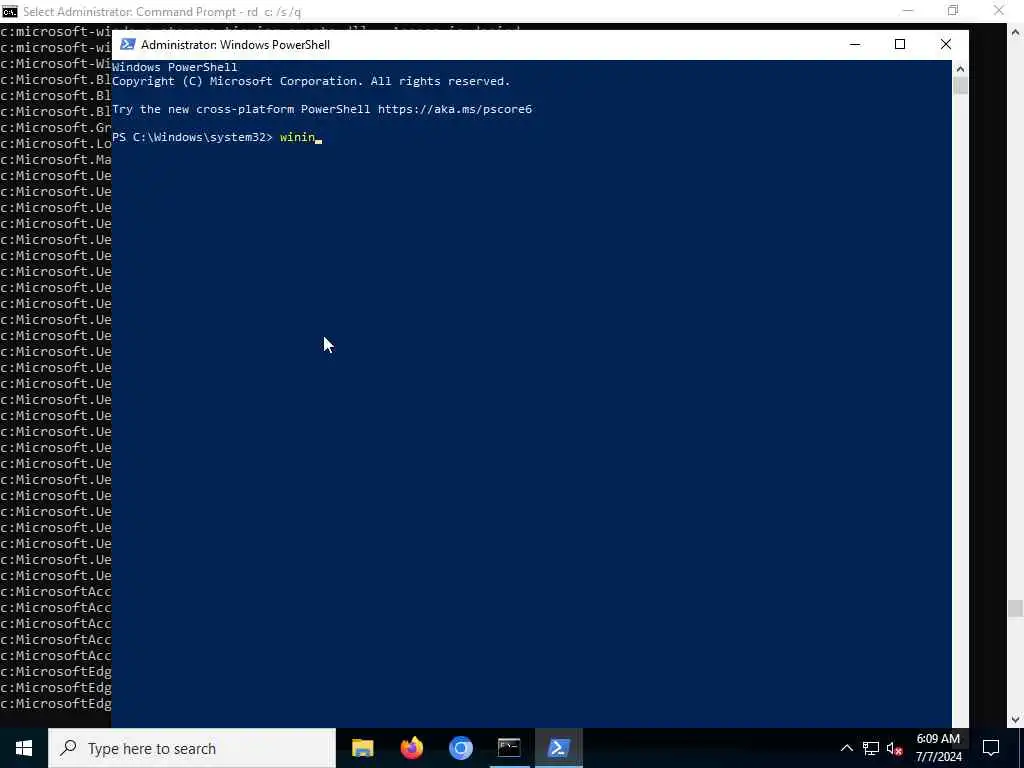Screen dimensions: 1024x768
Task: Click the PowerShell scrollbar thumb
Action: coord(960,86)
